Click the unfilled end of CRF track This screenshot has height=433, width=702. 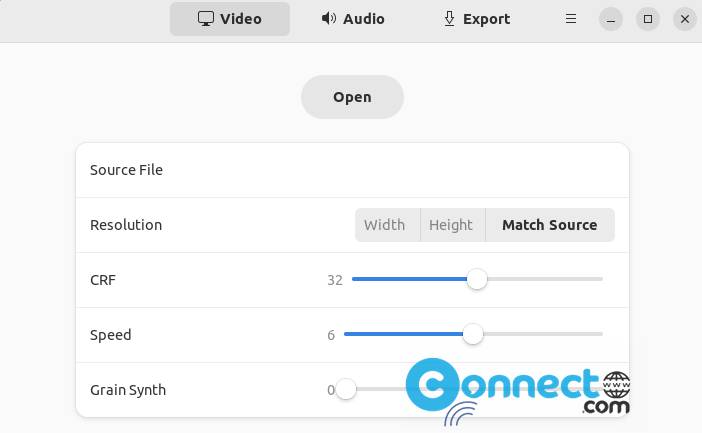click(x=545, y=279)
